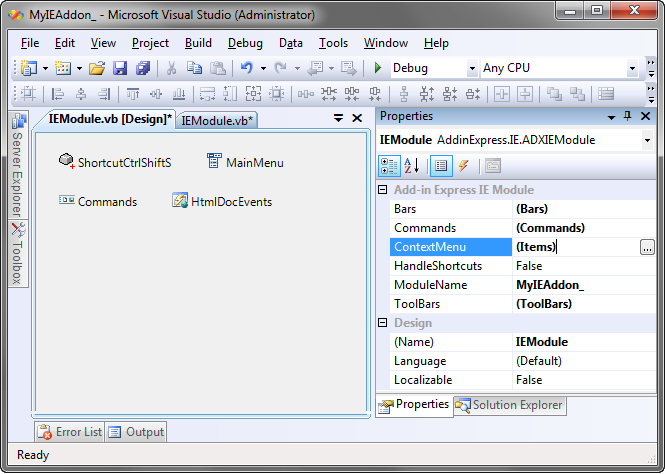Screen dimensions: 665x474
Task: Click the Save All icon
Action: tap(143, 68)
